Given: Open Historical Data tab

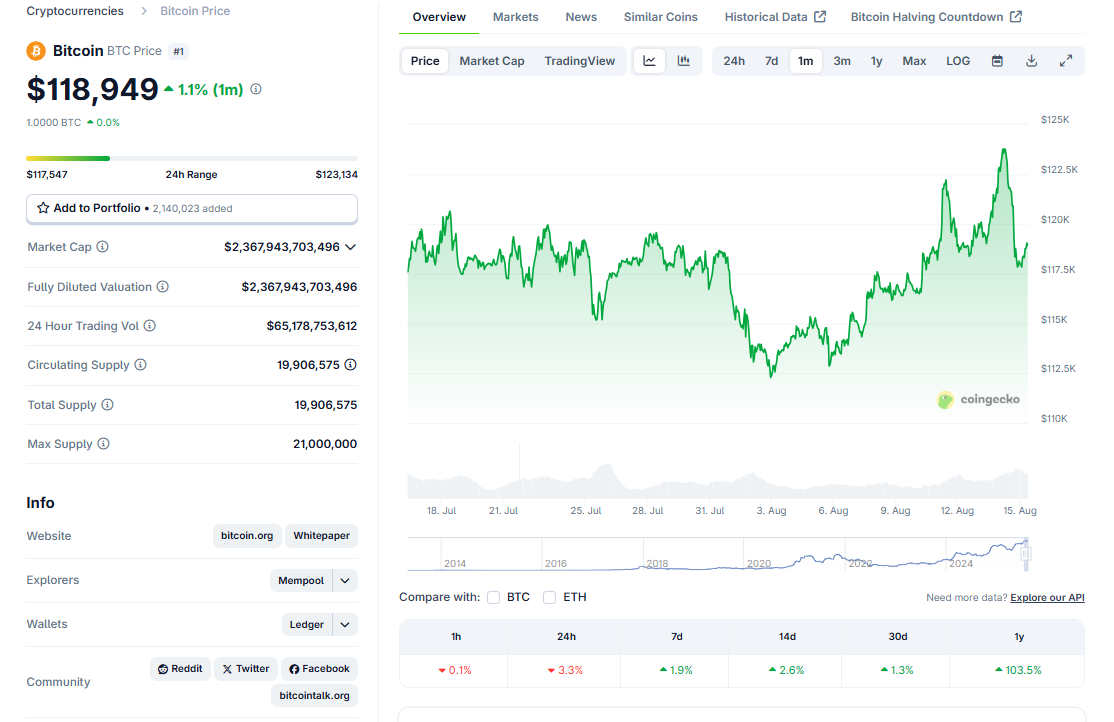Looking at the screenshot, I should [x=775, y=17].
